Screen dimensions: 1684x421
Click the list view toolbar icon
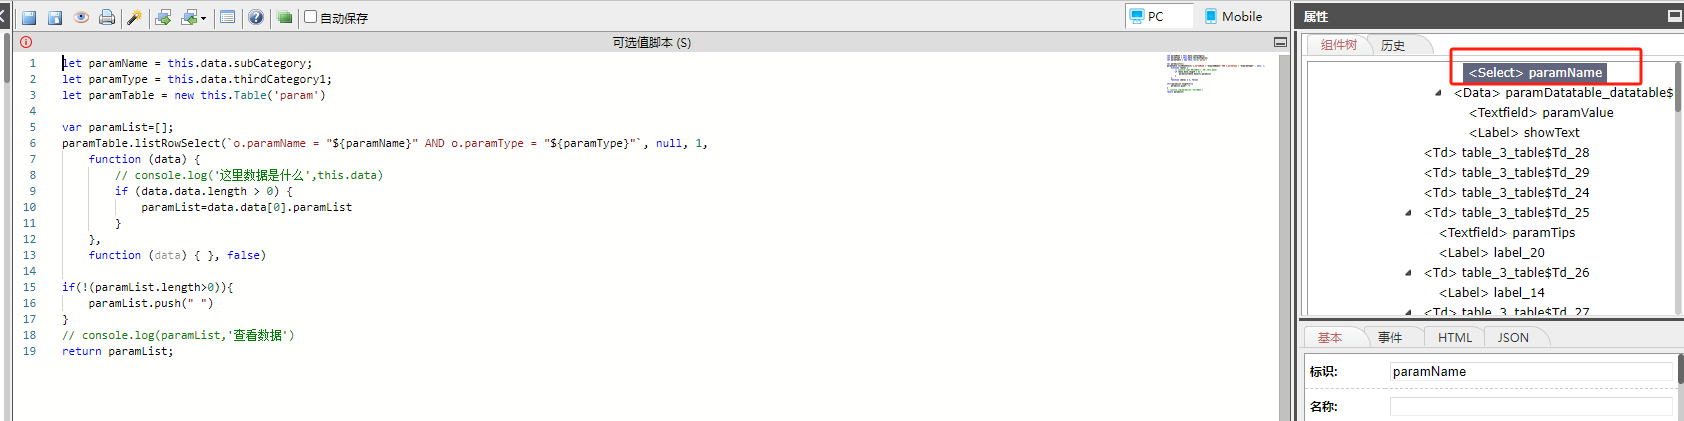click(x=228, y=17)
